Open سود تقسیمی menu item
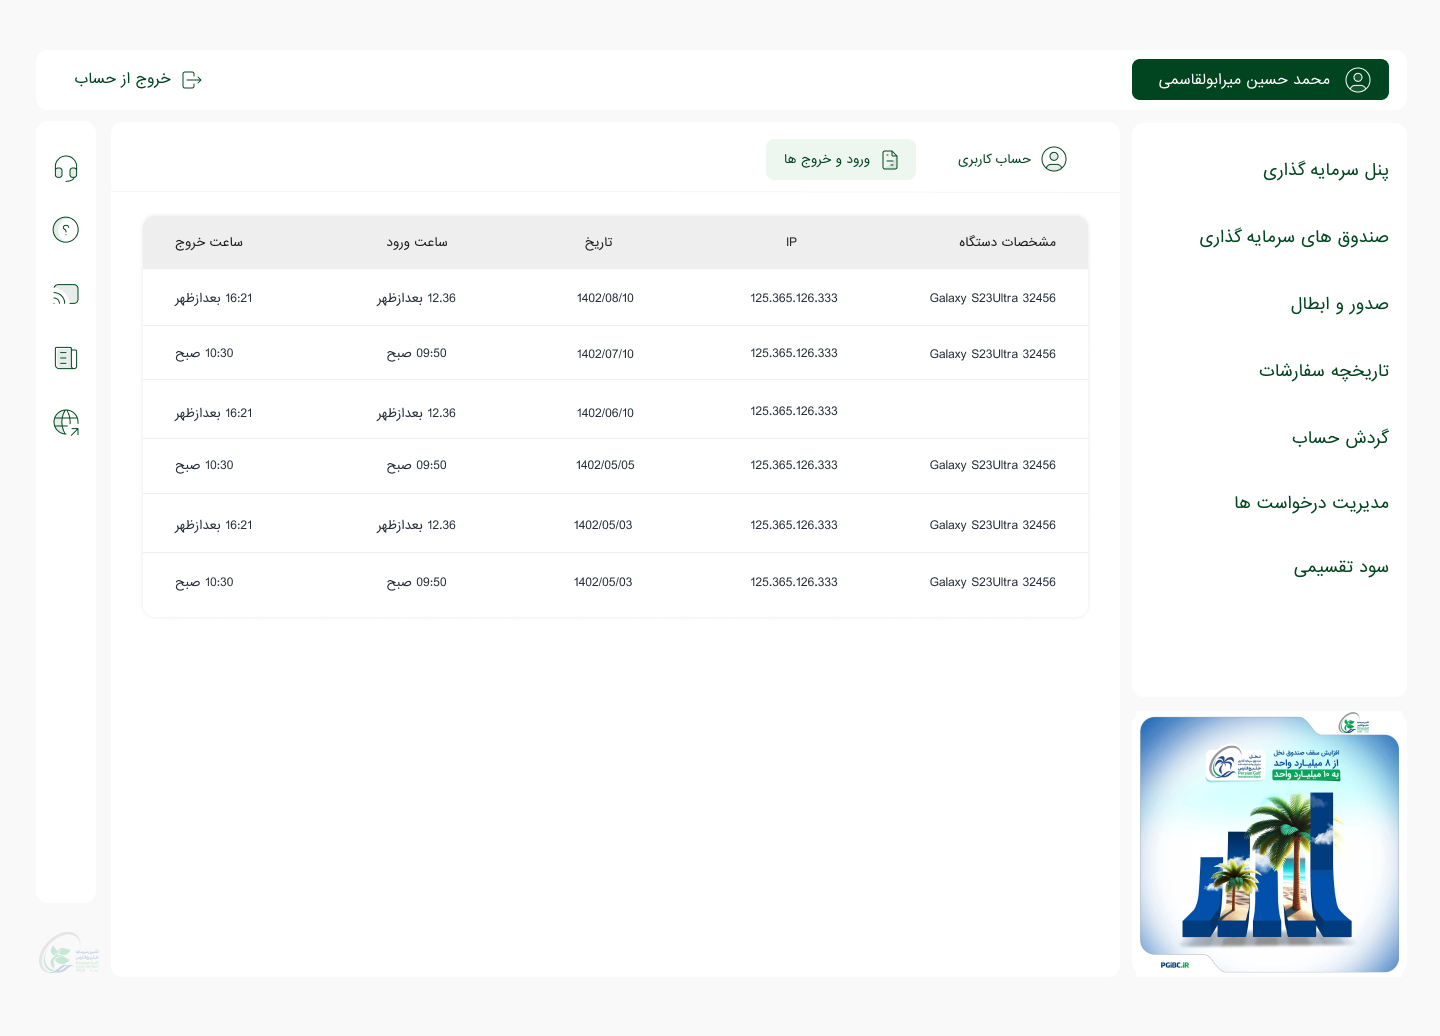 pyautogui.click(x=1340, y=568)
